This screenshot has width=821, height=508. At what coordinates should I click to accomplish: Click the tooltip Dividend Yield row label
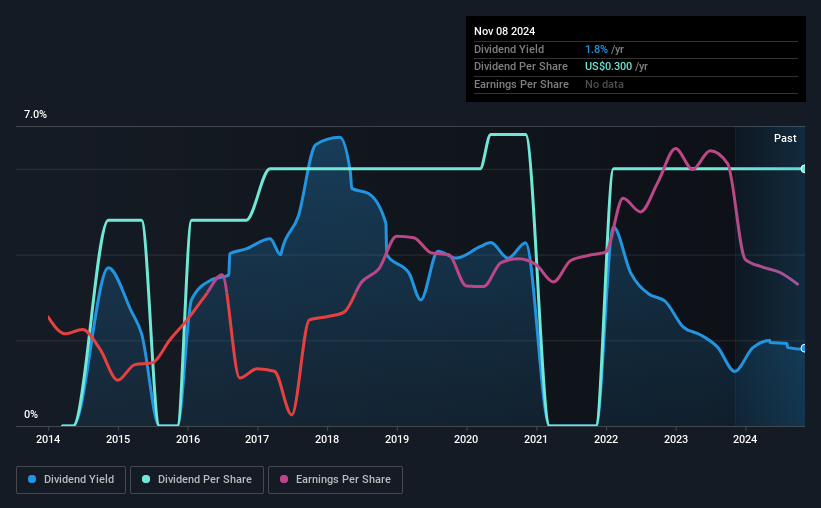pos(509,49)
